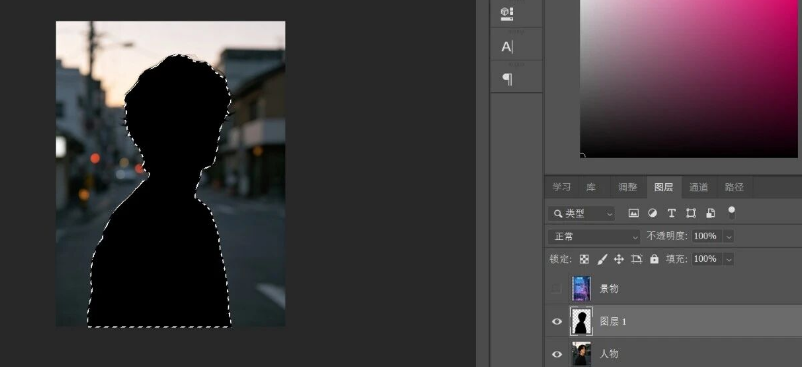The width and height of the screenshot is (802, 367).
Task: Open the Character panel (A icon)
Action: 507,47
